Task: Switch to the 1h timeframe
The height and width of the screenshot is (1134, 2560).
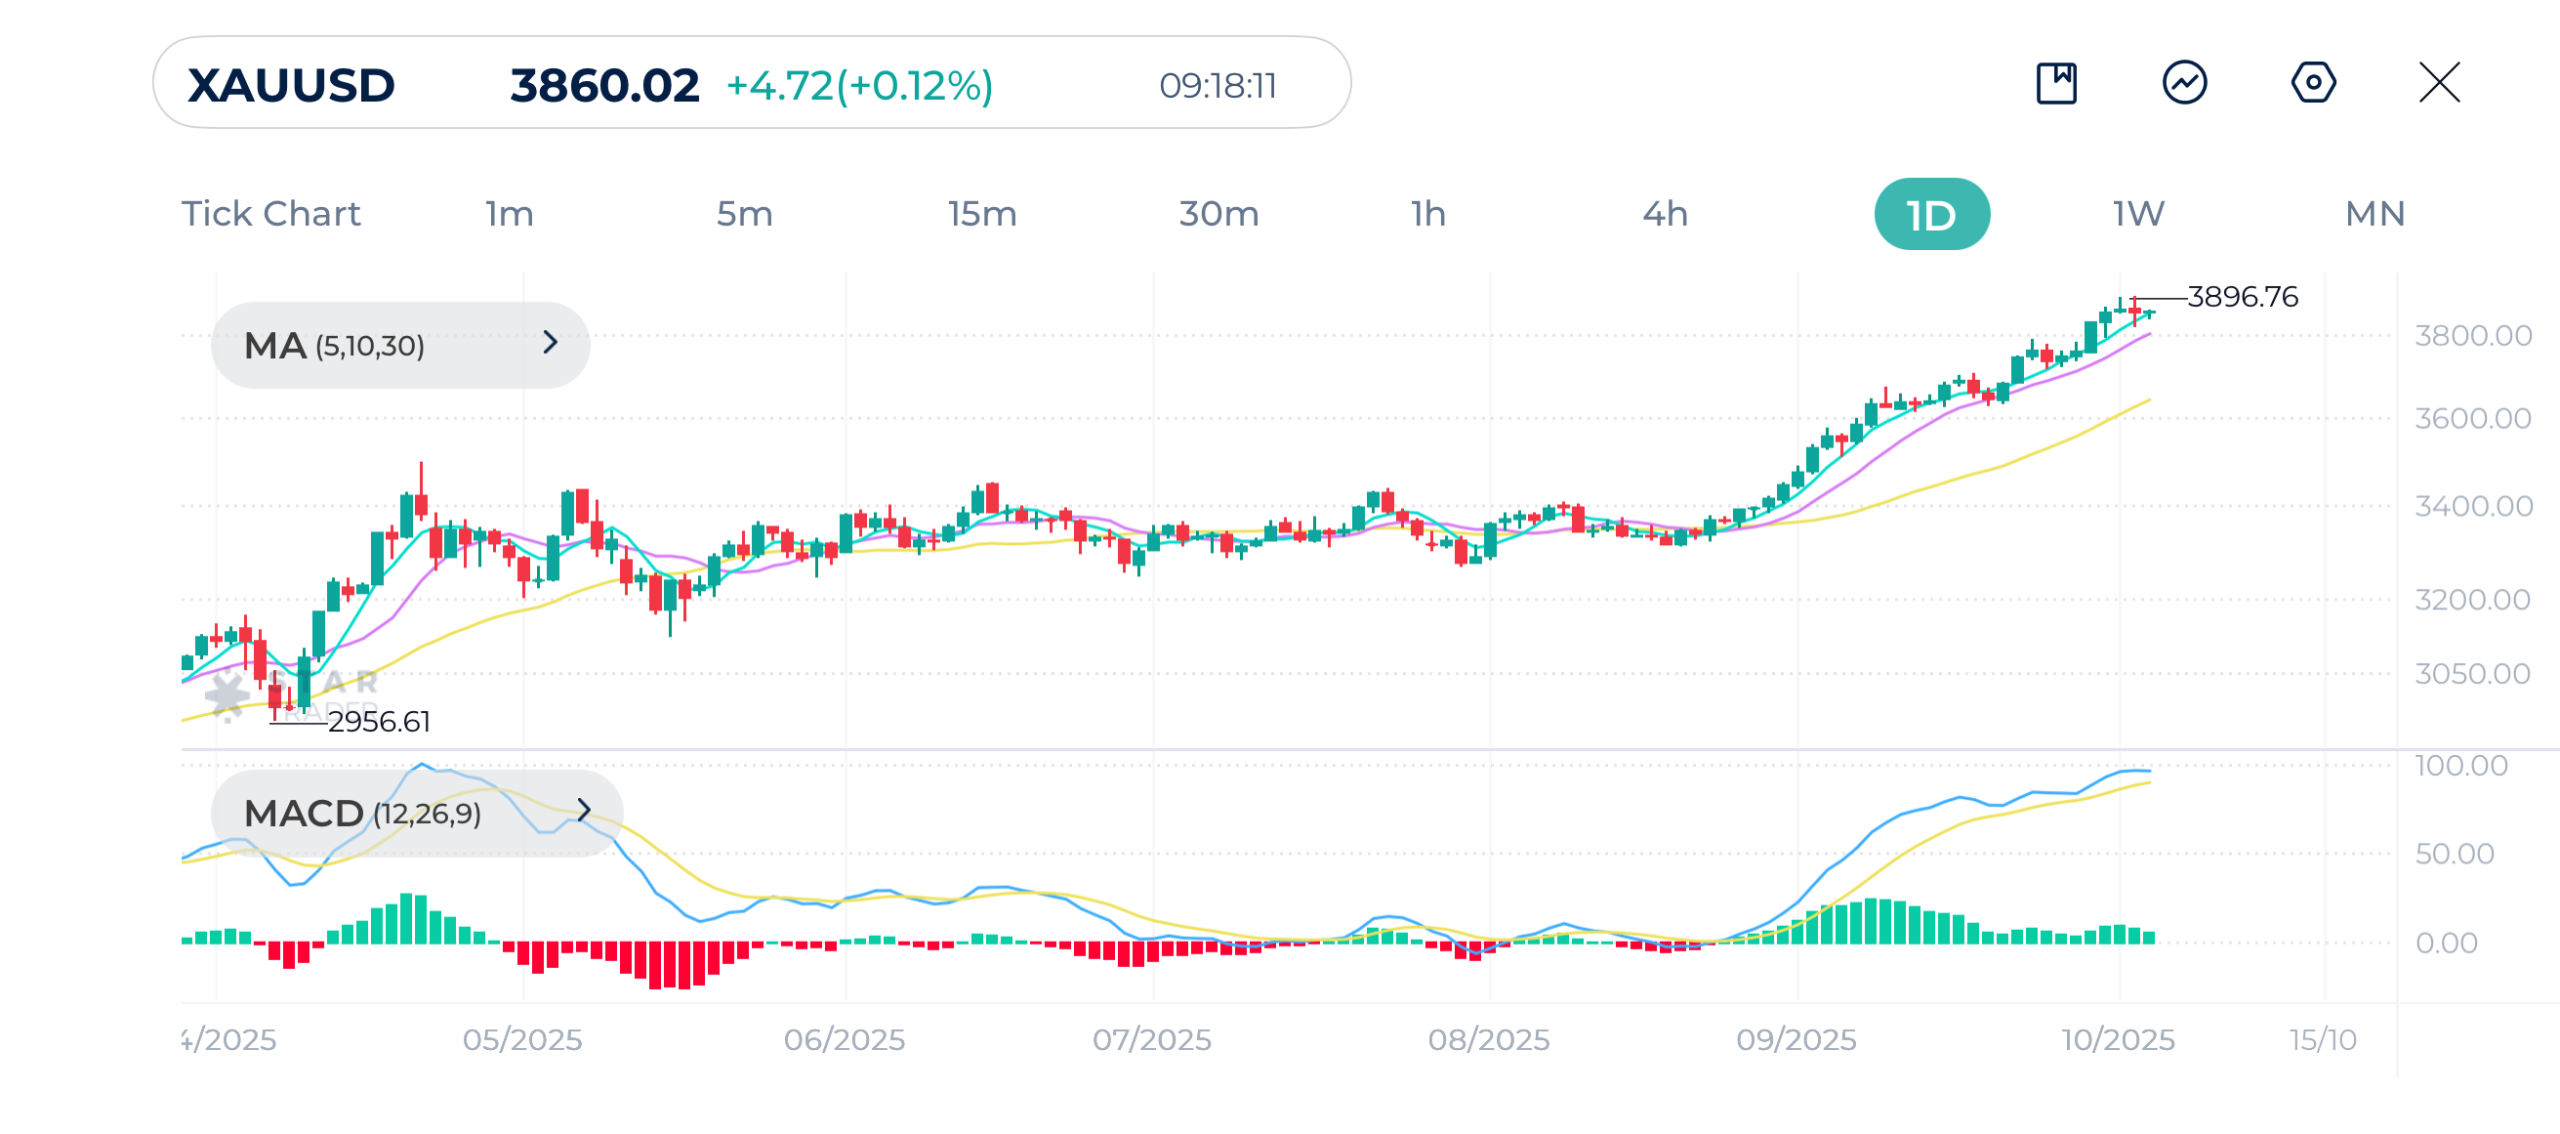Action: pos(1428,214)
